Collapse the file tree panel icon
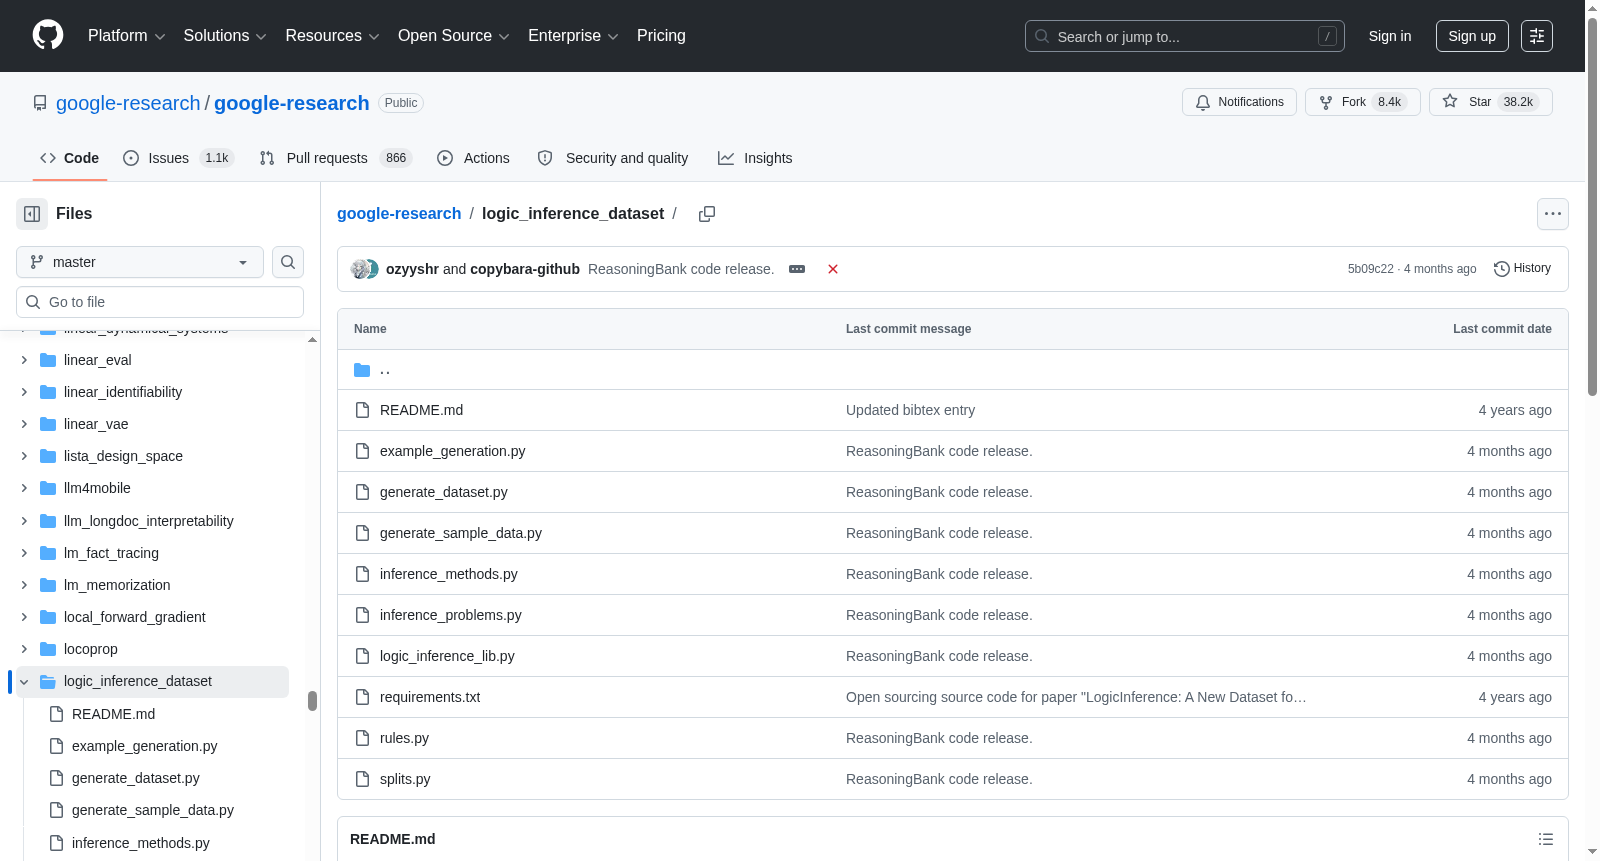 click(32, 214)
